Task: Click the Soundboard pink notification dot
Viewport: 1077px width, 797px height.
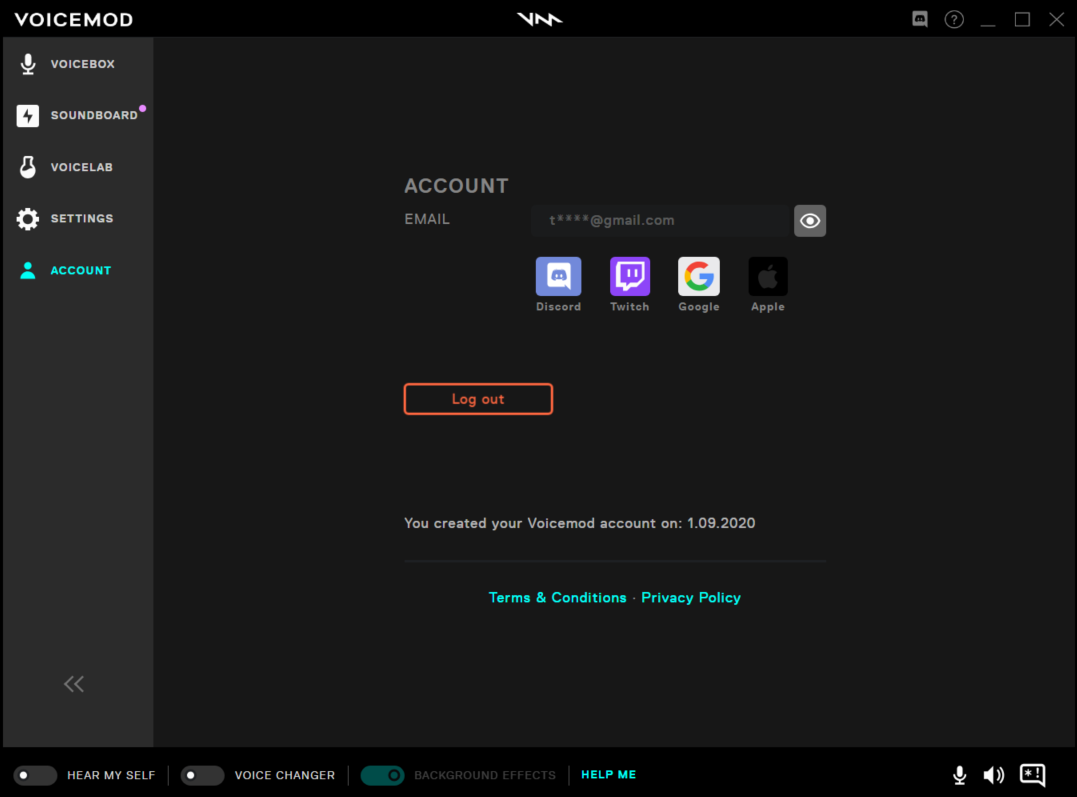Action: point(142,108)
